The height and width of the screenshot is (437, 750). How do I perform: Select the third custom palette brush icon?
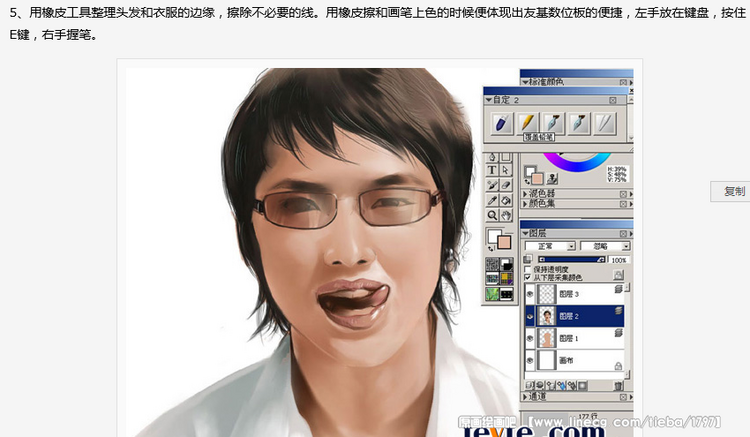pyautogui.click(x=553, y=123)
